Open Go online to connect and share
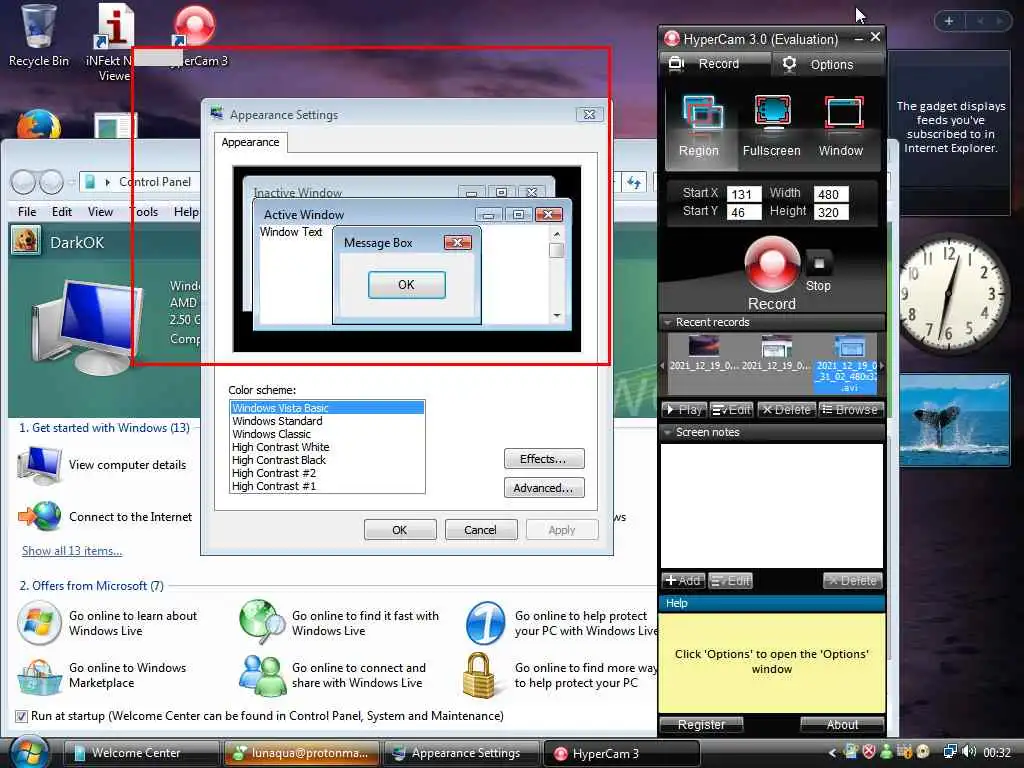 click(x=333, y=675)
